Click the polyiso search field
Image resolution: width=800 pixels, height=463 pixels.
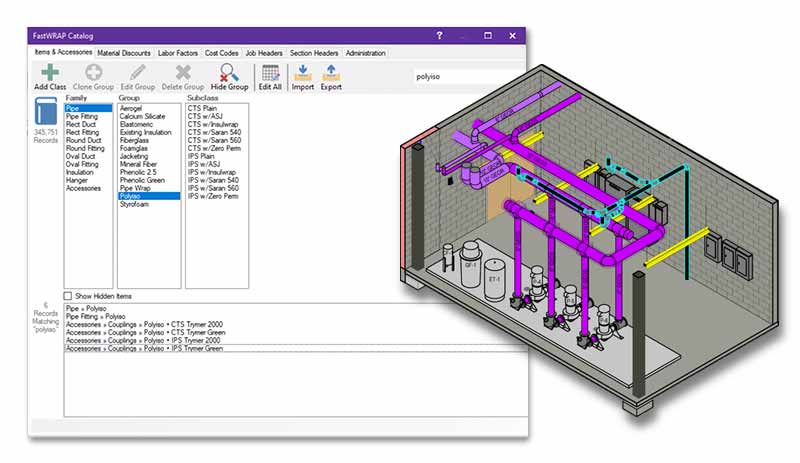tap(469, 77)
